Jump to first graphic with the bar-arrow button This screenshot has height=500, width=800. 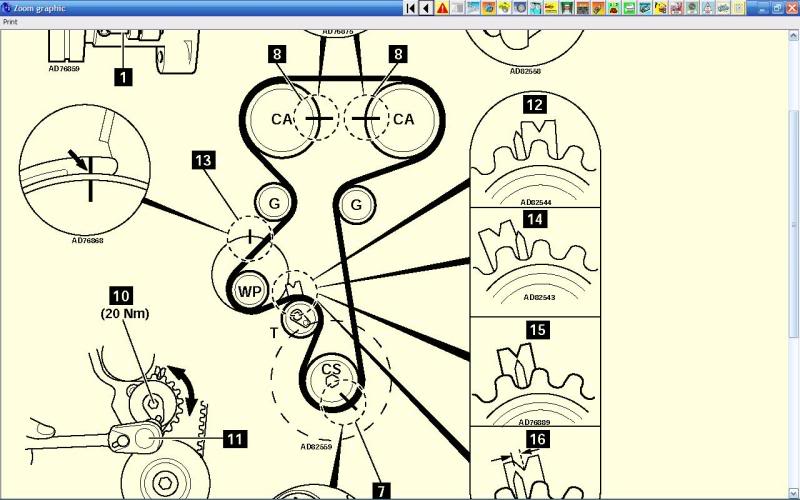click(x=410, y=8)
